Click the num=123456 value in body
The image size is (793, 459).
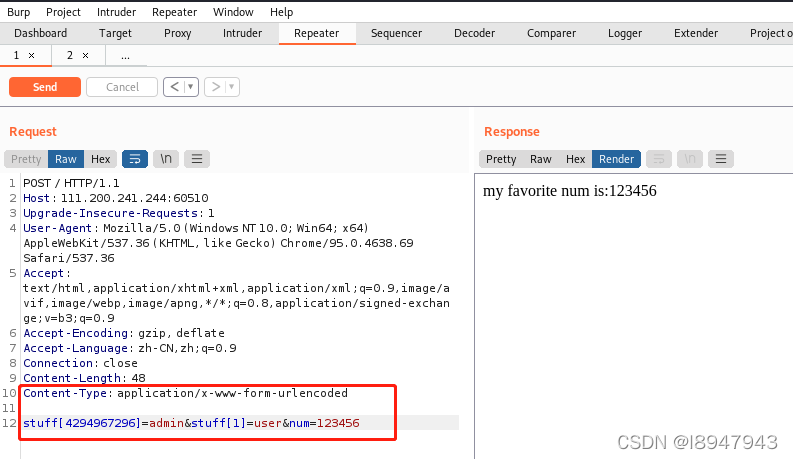(324, 423)
